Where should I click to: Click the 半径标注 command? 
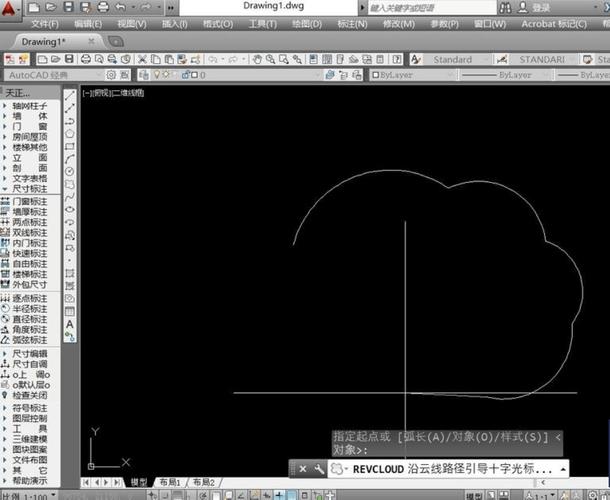pyautogui.click(x=25, y=309)
